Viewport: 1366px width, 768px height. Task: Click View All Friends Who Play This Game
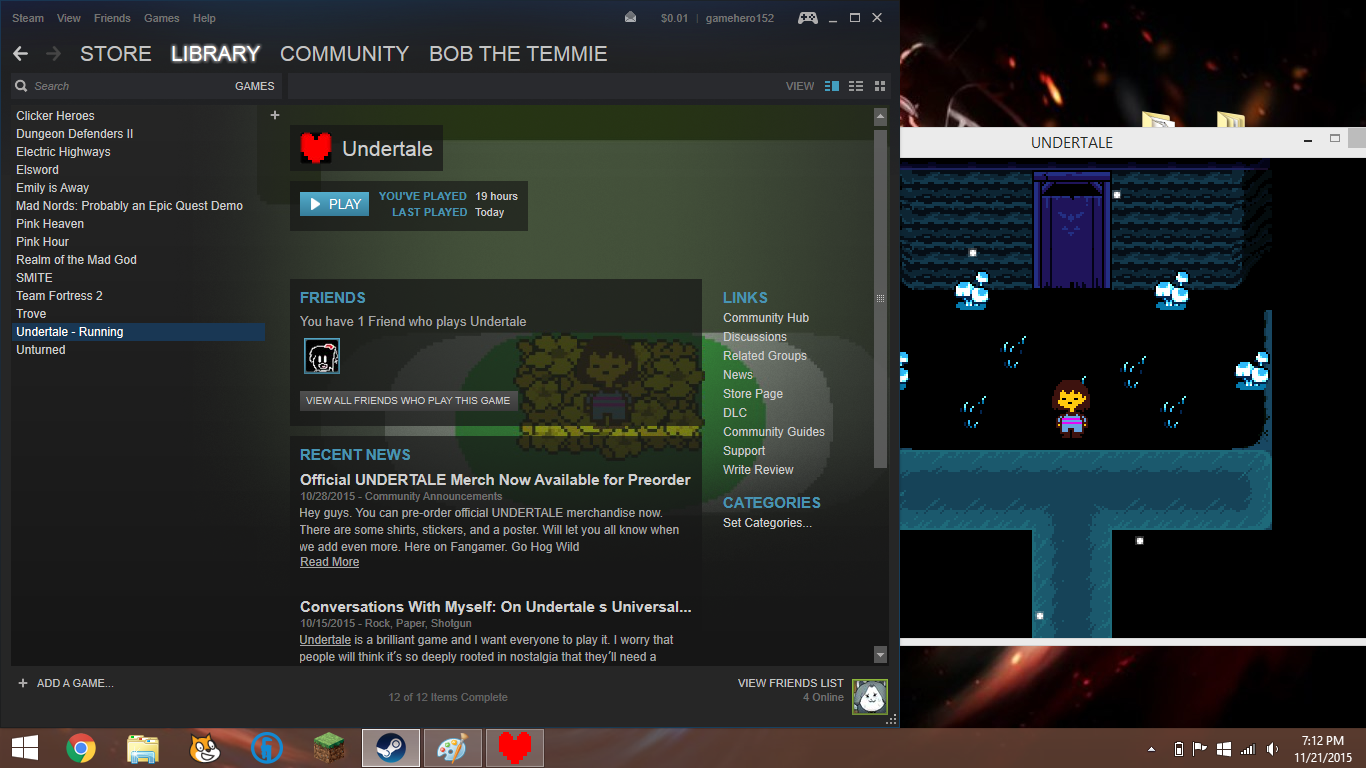coord(408,400)
